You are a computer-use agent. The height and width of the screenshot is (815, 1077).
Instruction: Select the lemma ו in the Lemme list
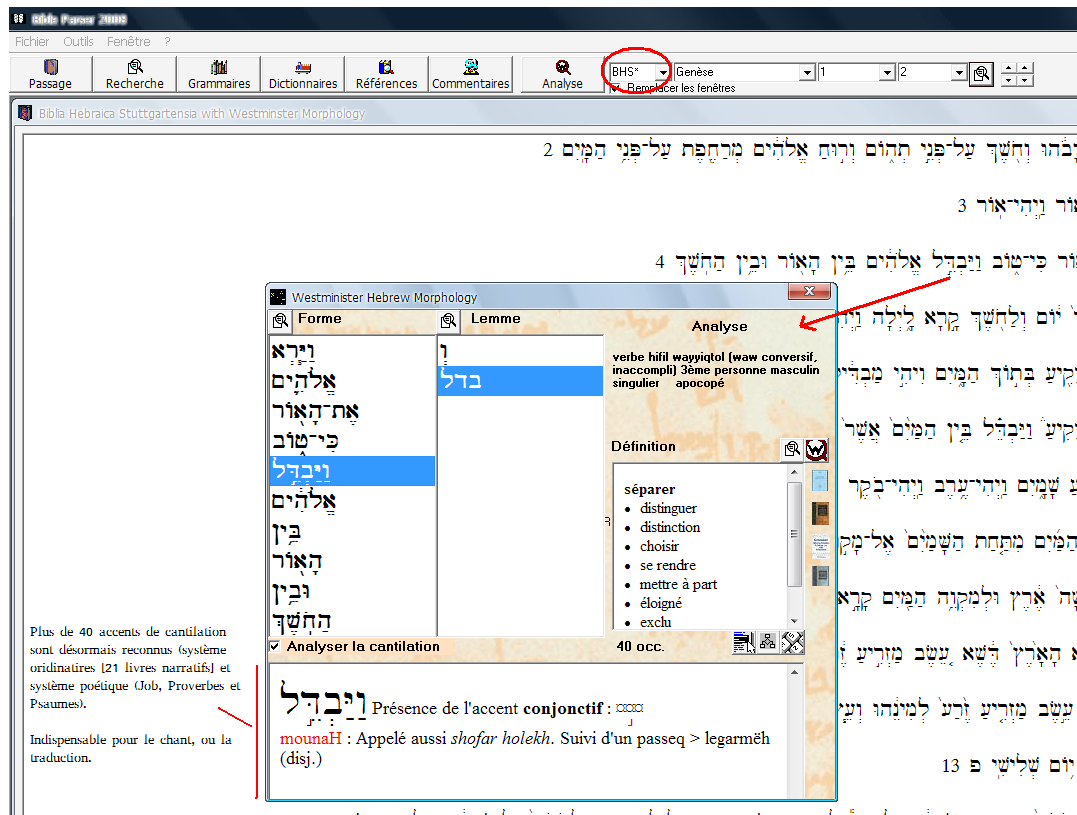[x=520, y=352]
